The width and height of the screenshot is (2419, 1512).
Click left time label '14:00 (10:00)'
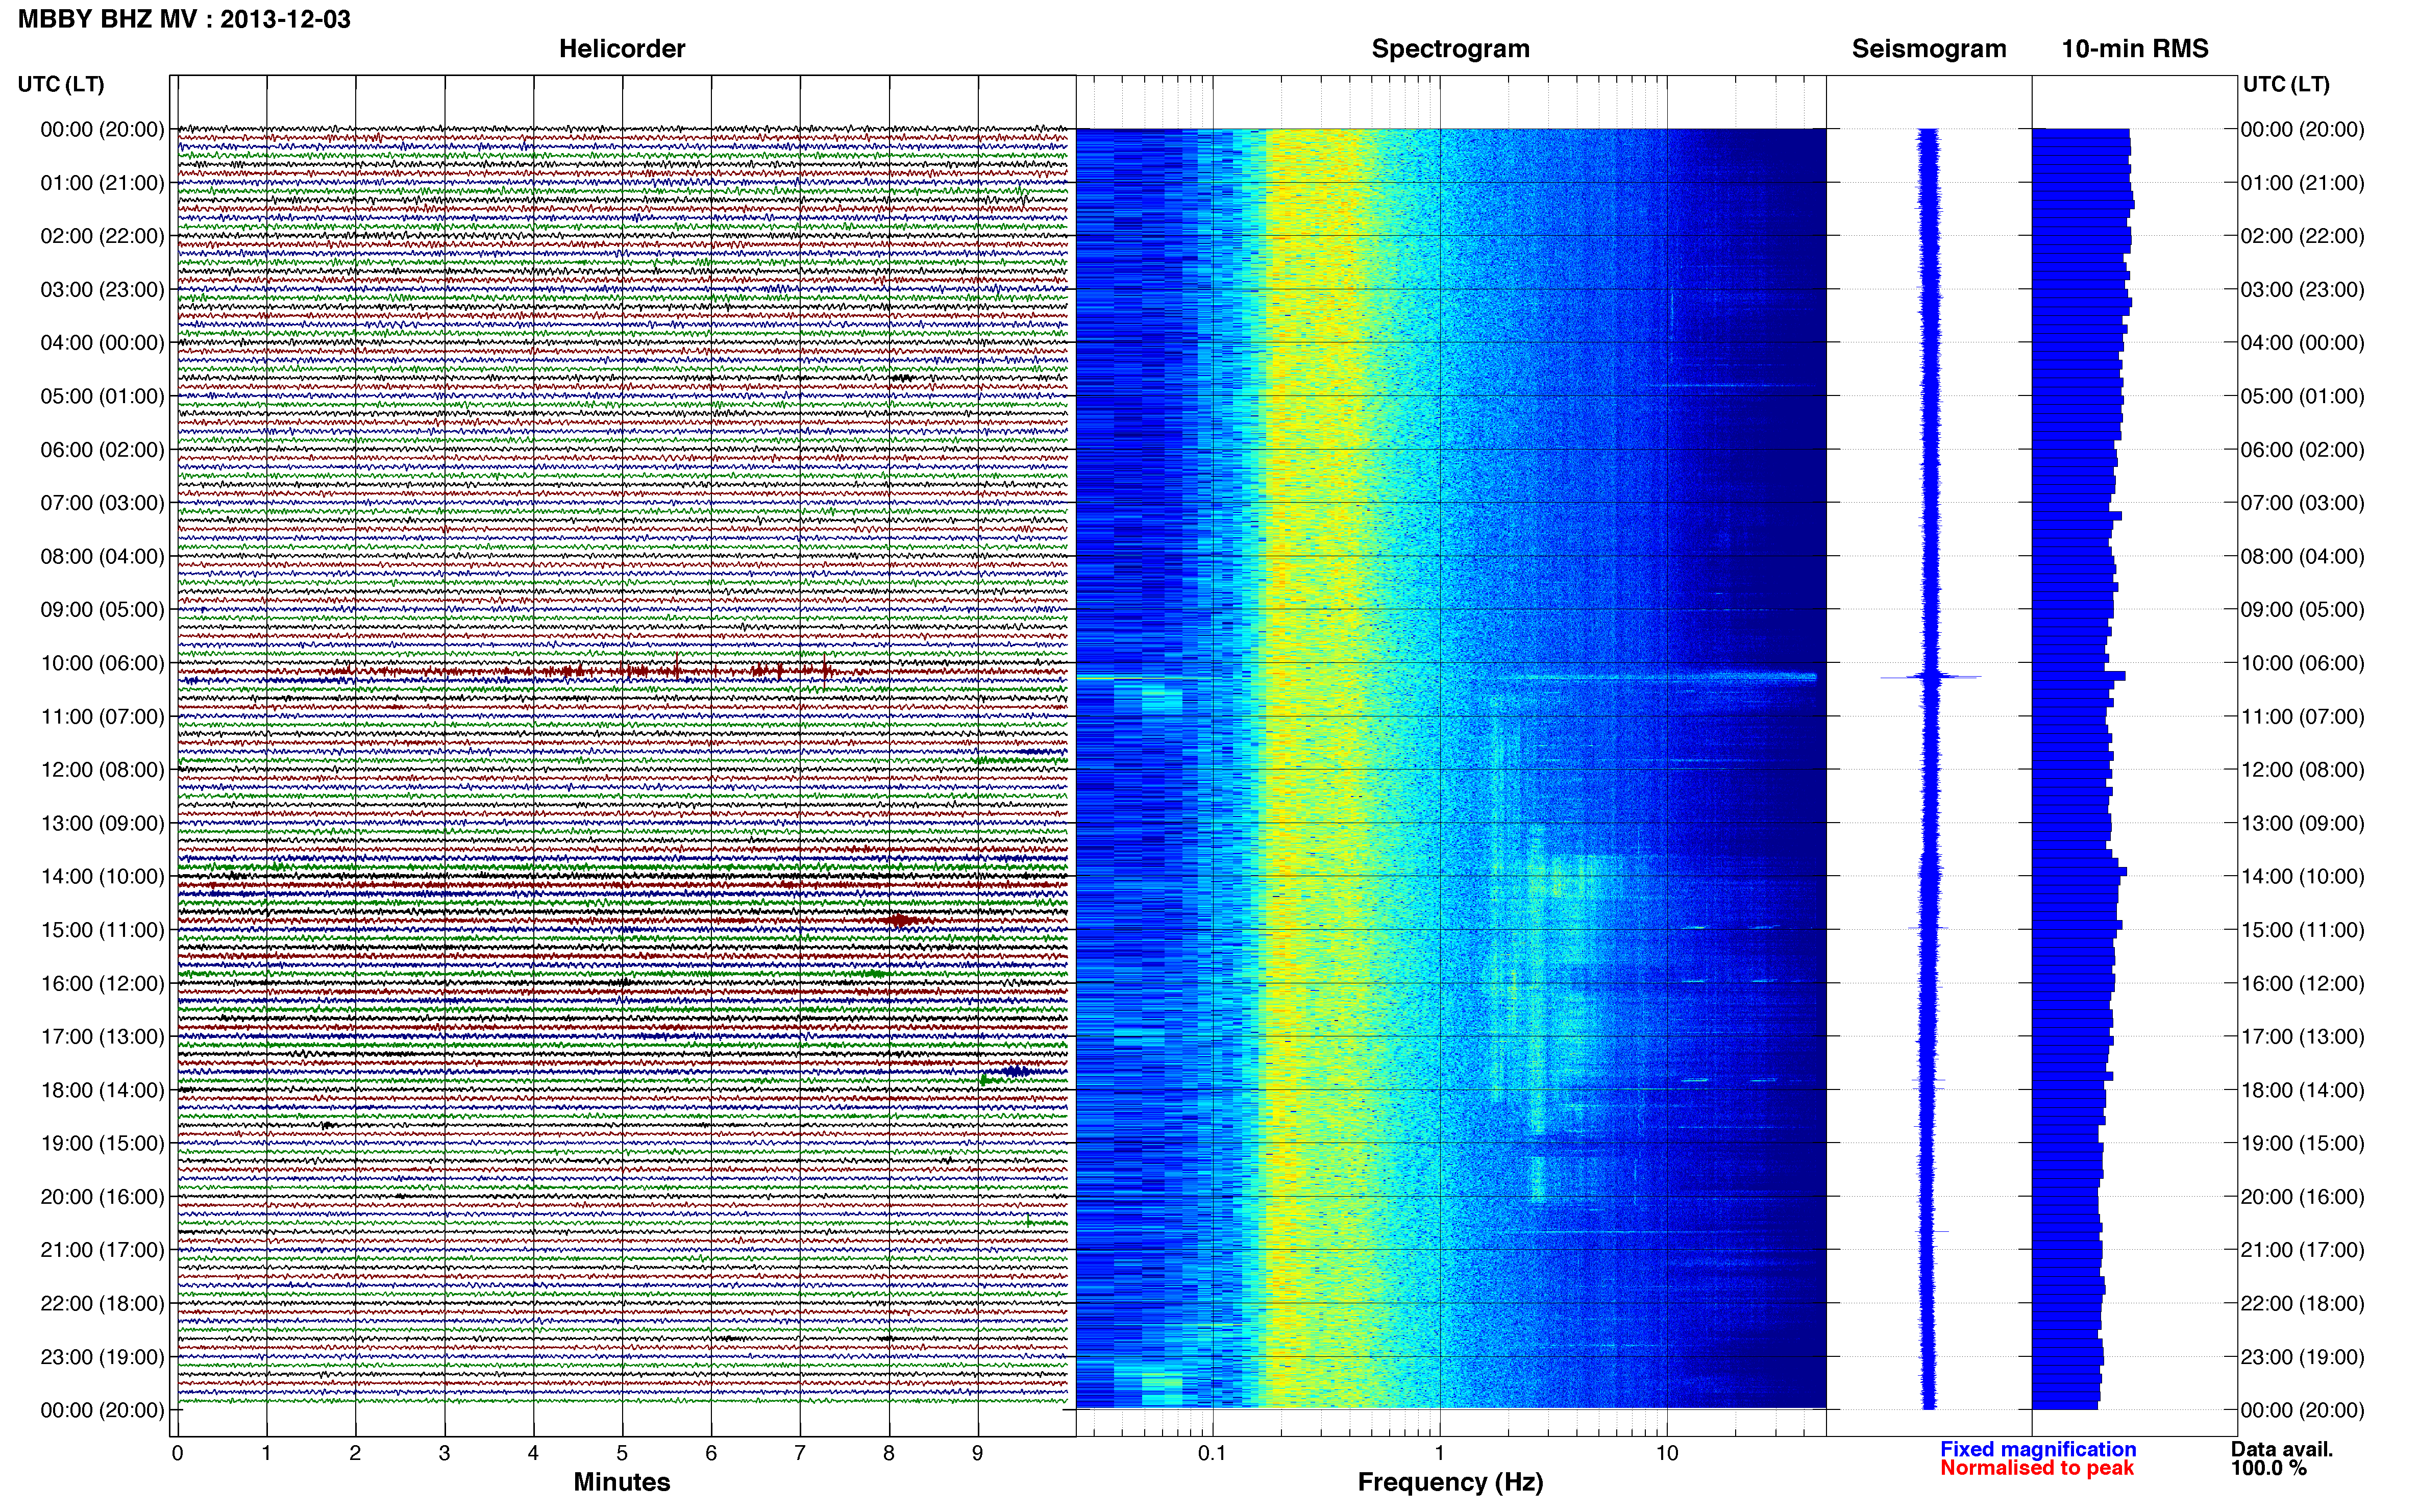102,877
